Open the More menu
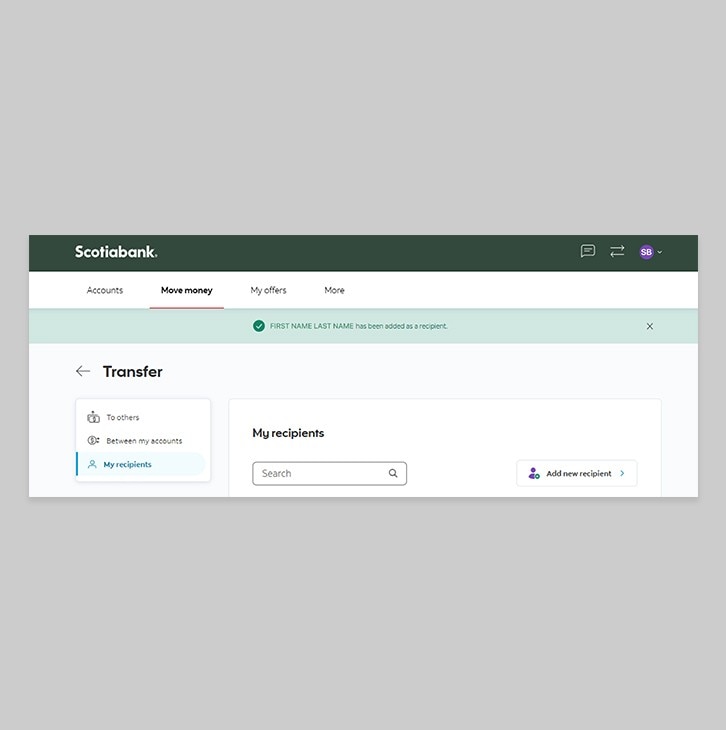 pos(334,290)
